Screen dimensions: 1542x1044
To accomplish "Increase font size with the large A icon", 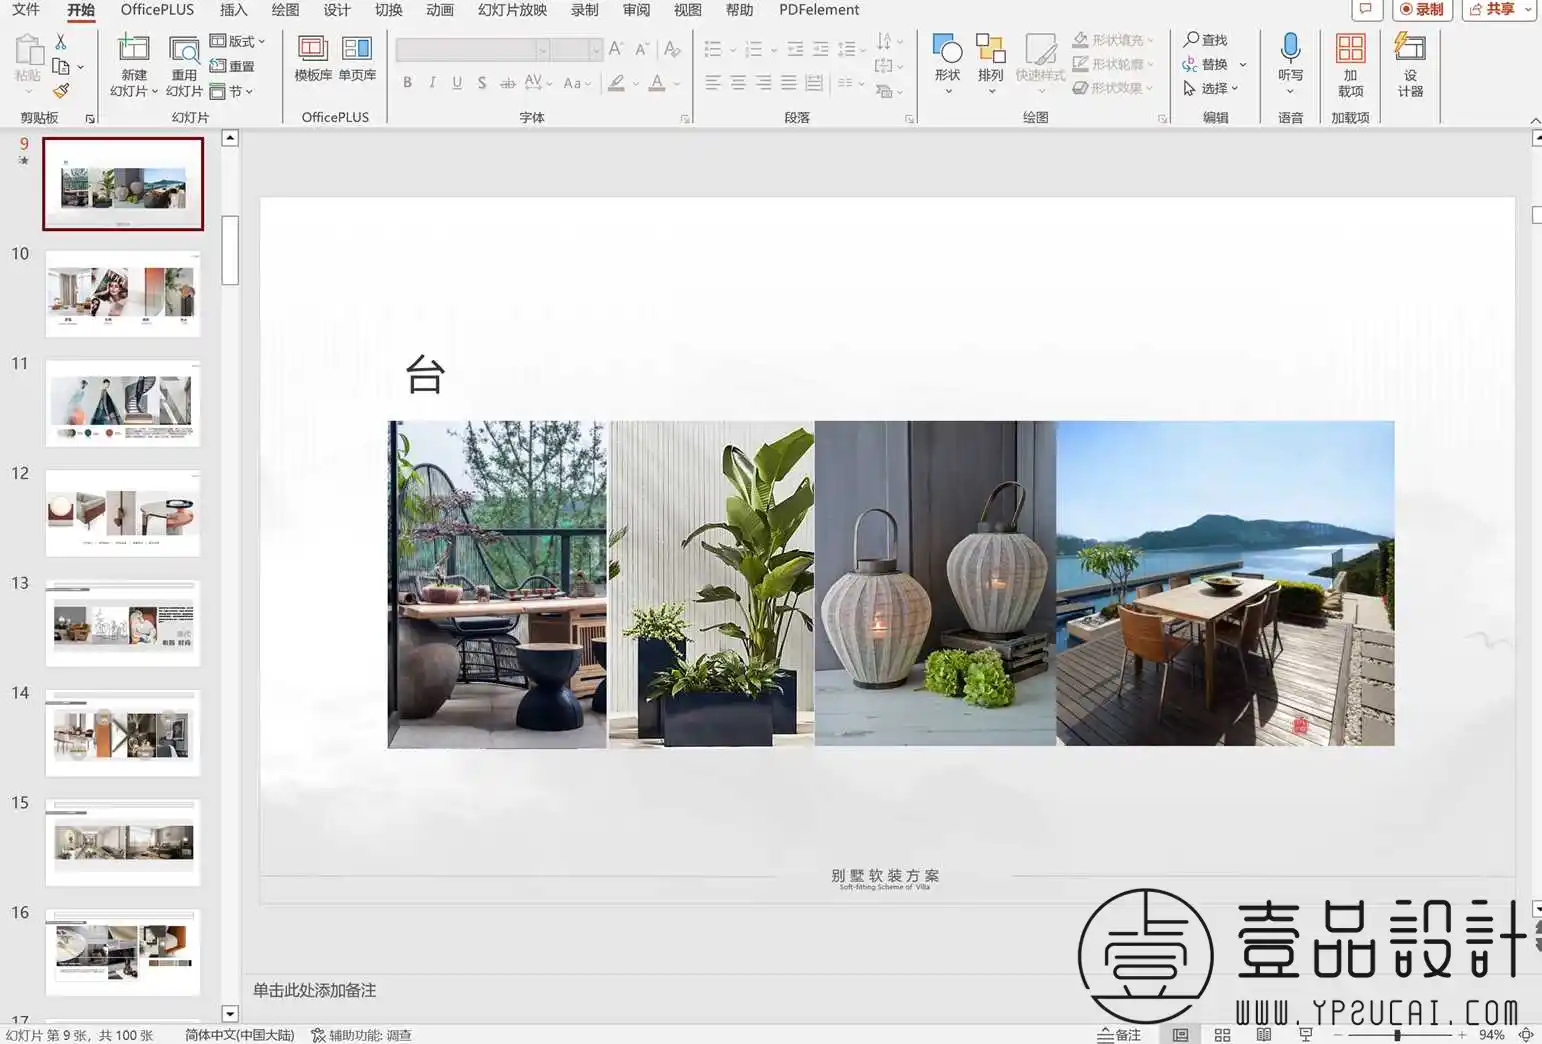I will (x=616, y=48).
